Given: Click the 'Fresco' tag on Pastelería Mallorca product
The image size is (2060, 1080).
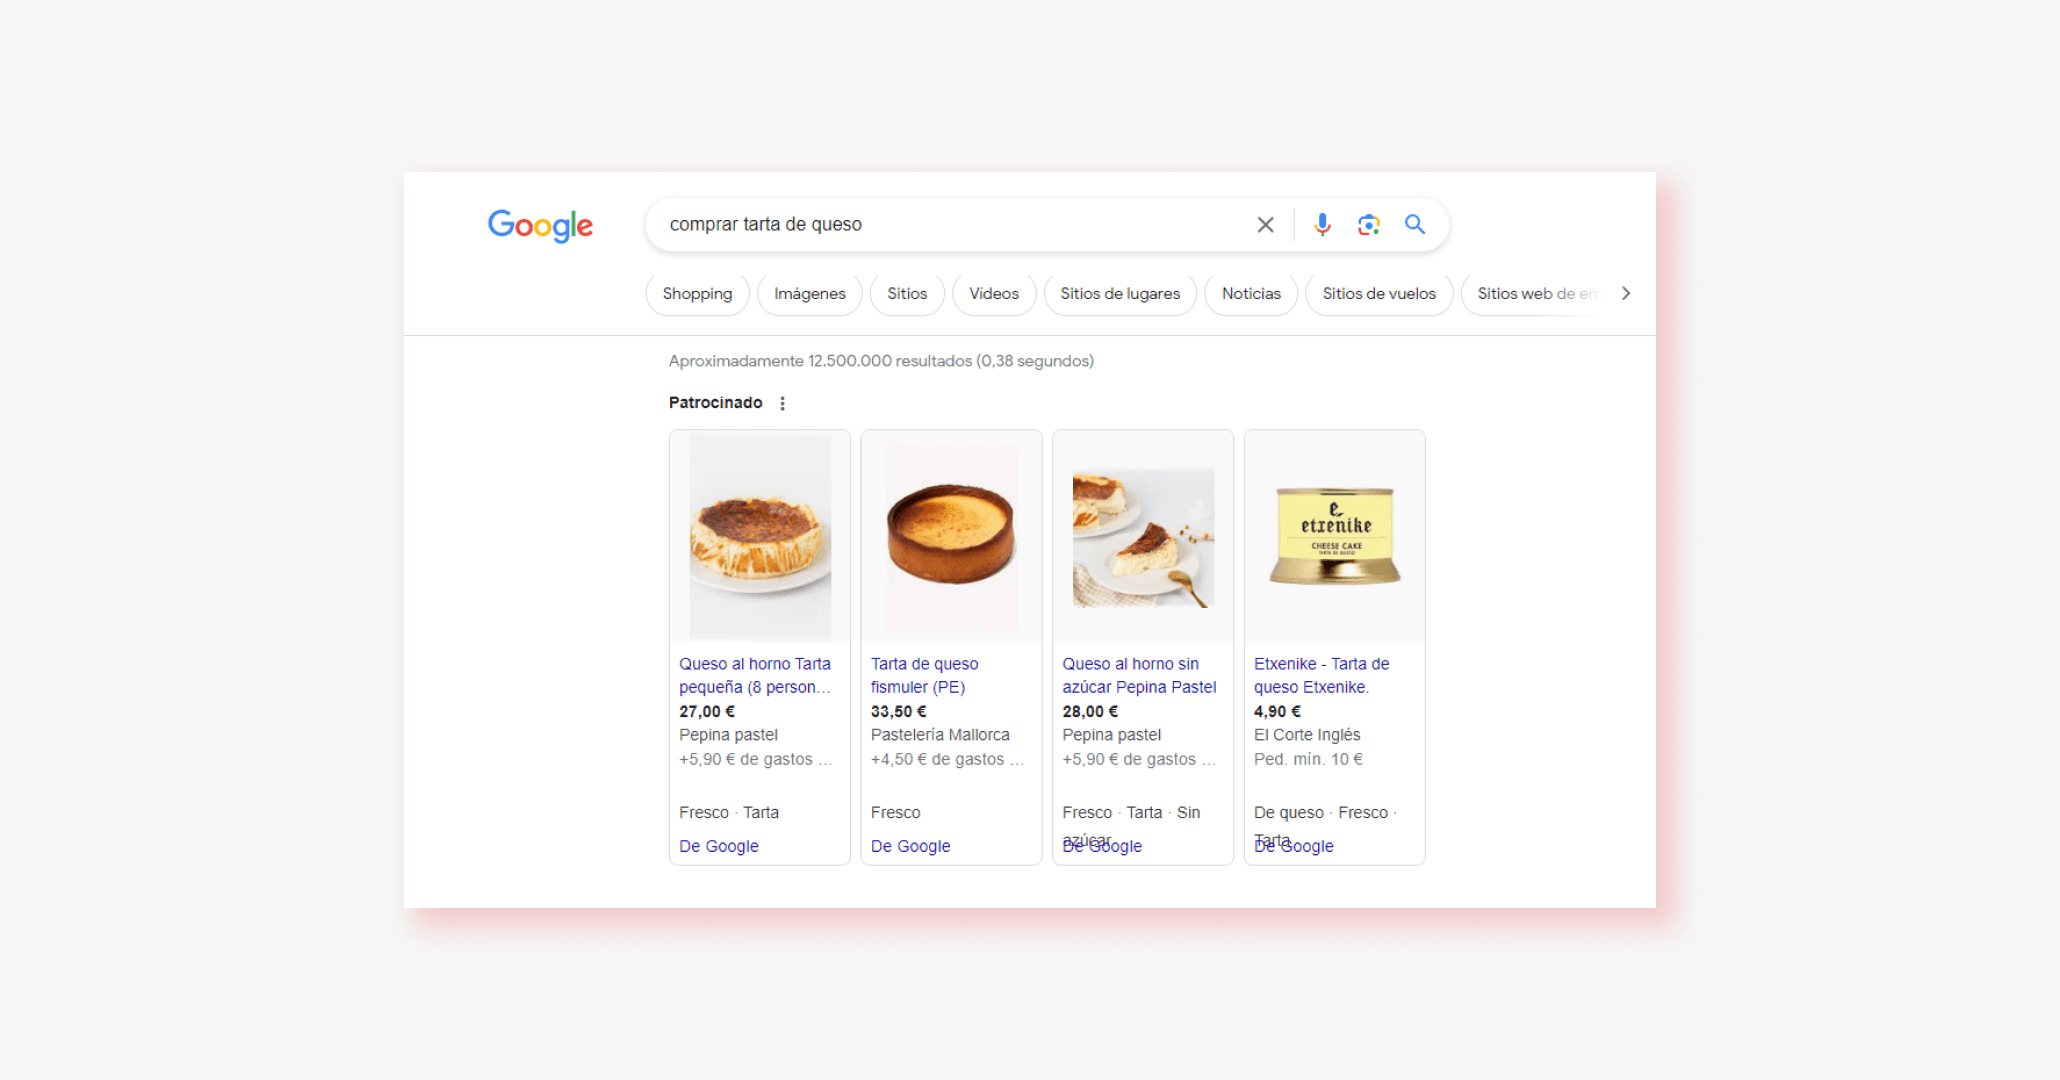Looking at the screenshot, I should pos(895,813).
